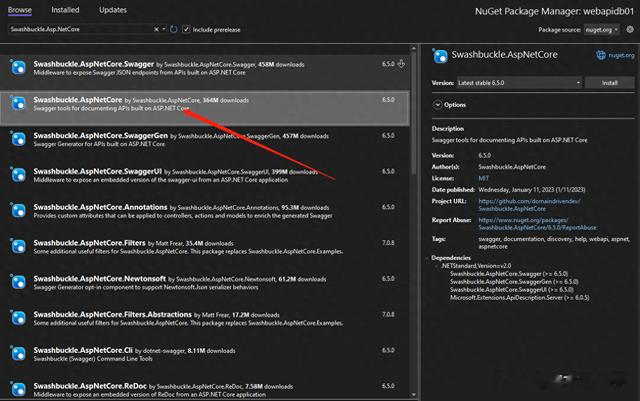
Task: Open the Package source dropdown
Action: tap(602, 29)
